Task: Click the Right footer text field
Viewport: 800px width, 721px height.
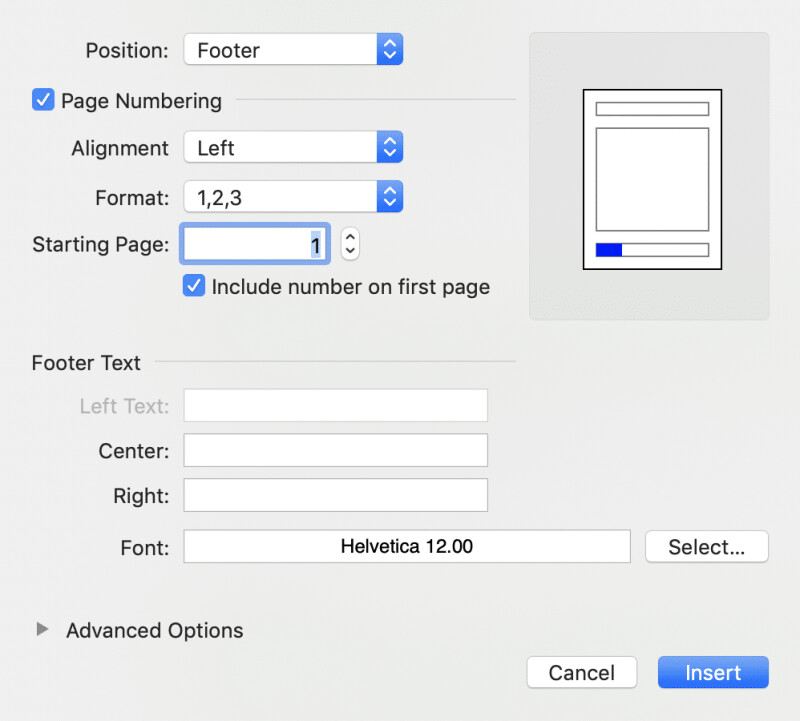Action: 335,495
